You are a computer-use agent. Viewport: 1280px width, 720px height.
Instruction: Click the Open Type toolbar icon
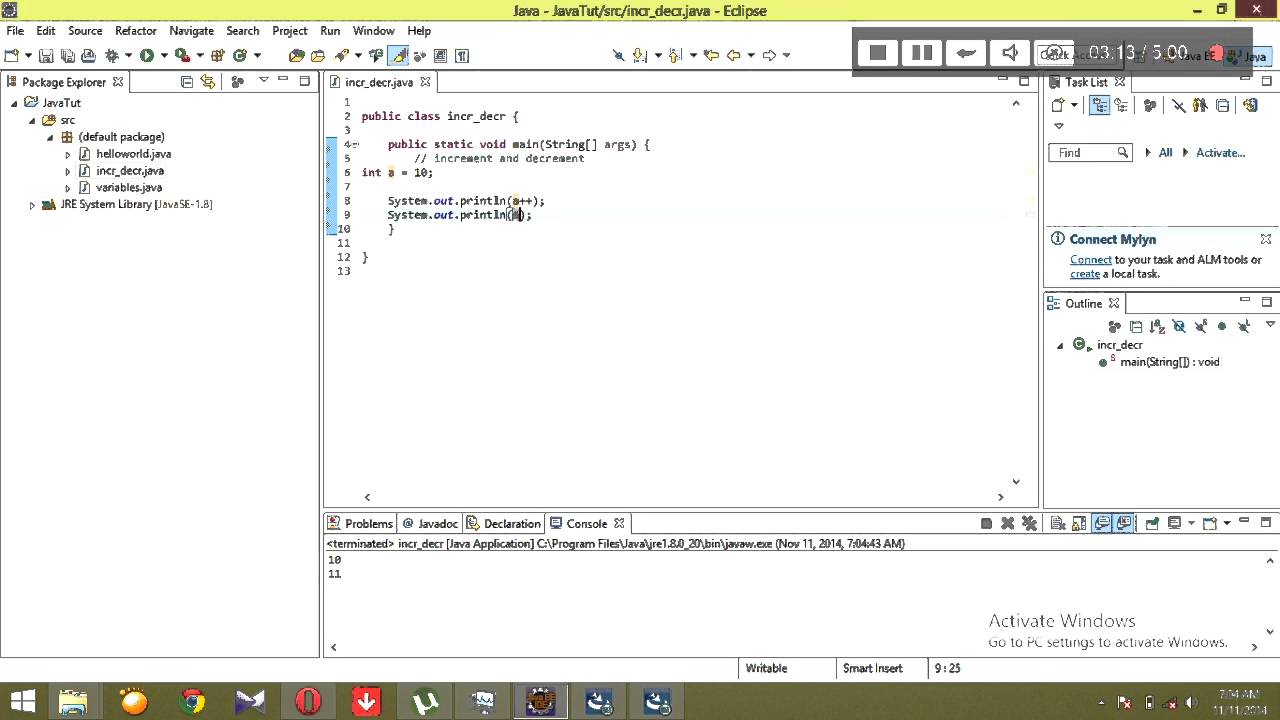click(296, 55)
